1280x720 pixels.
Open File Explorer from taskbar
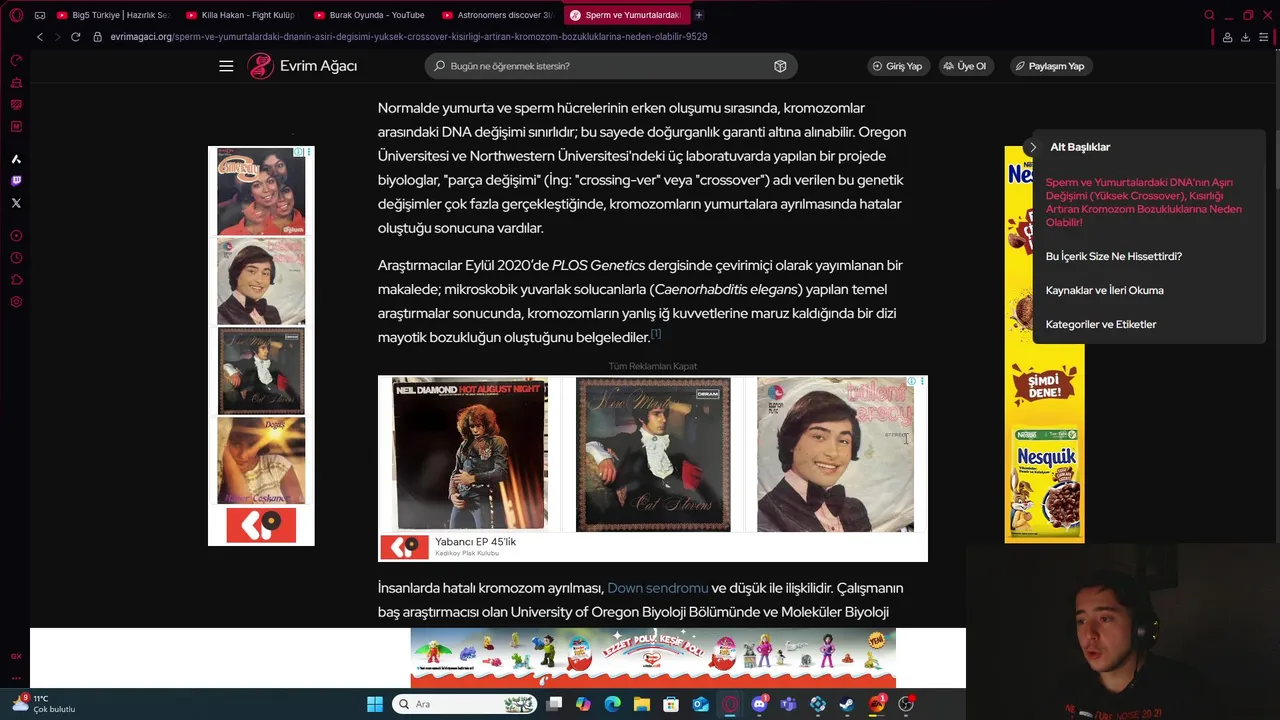(642, 704)
